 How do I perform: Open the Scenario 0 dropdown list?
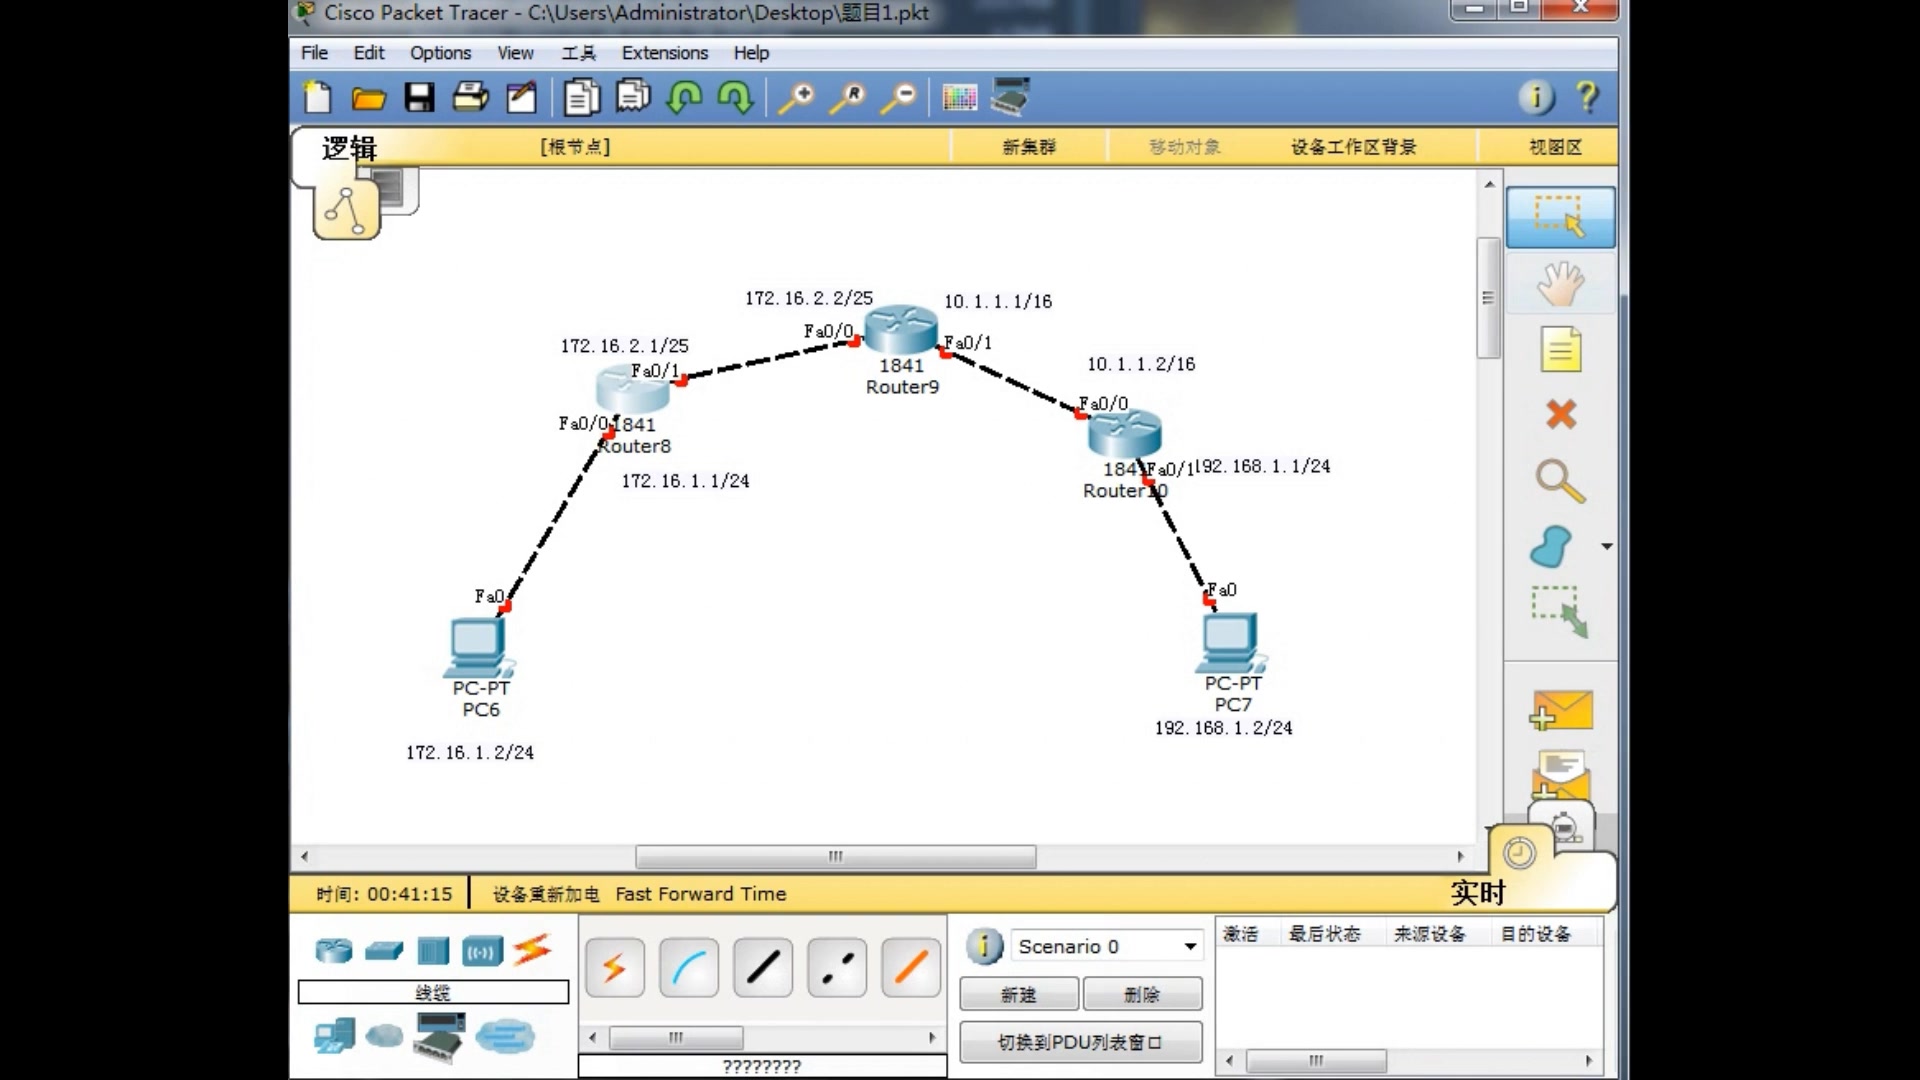1188,945
